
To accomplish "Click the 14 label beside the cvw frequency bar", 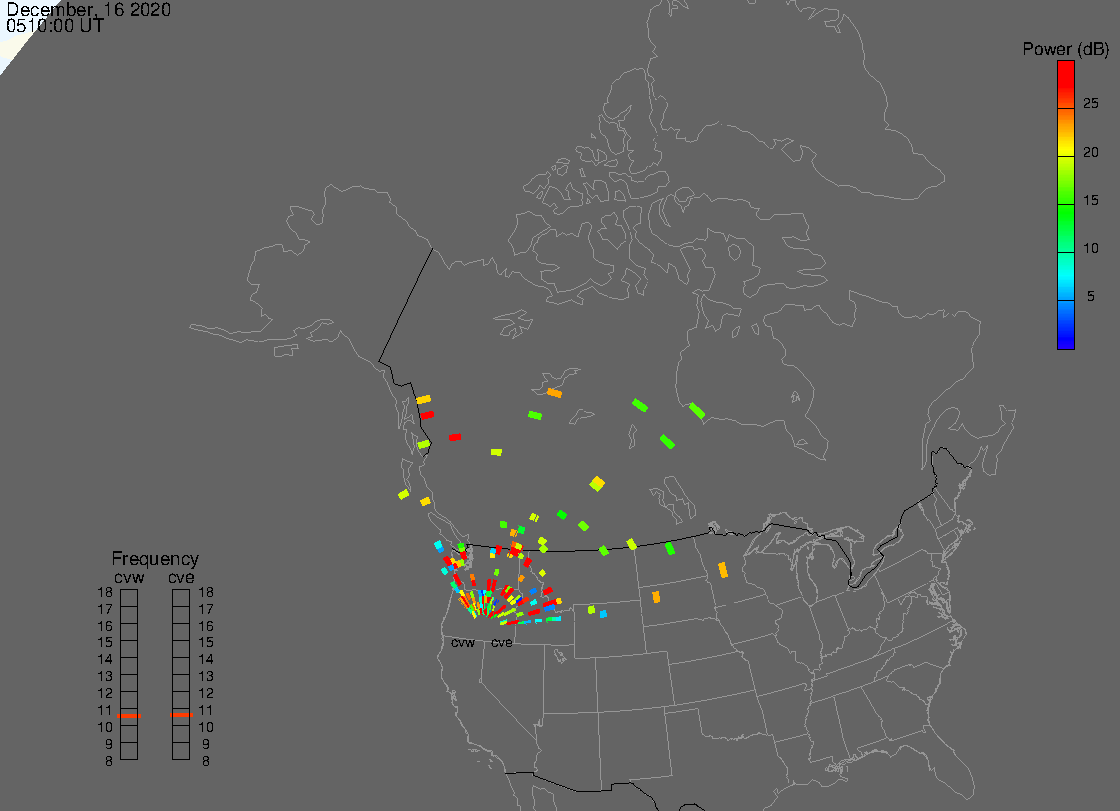I will pos(105,660).
